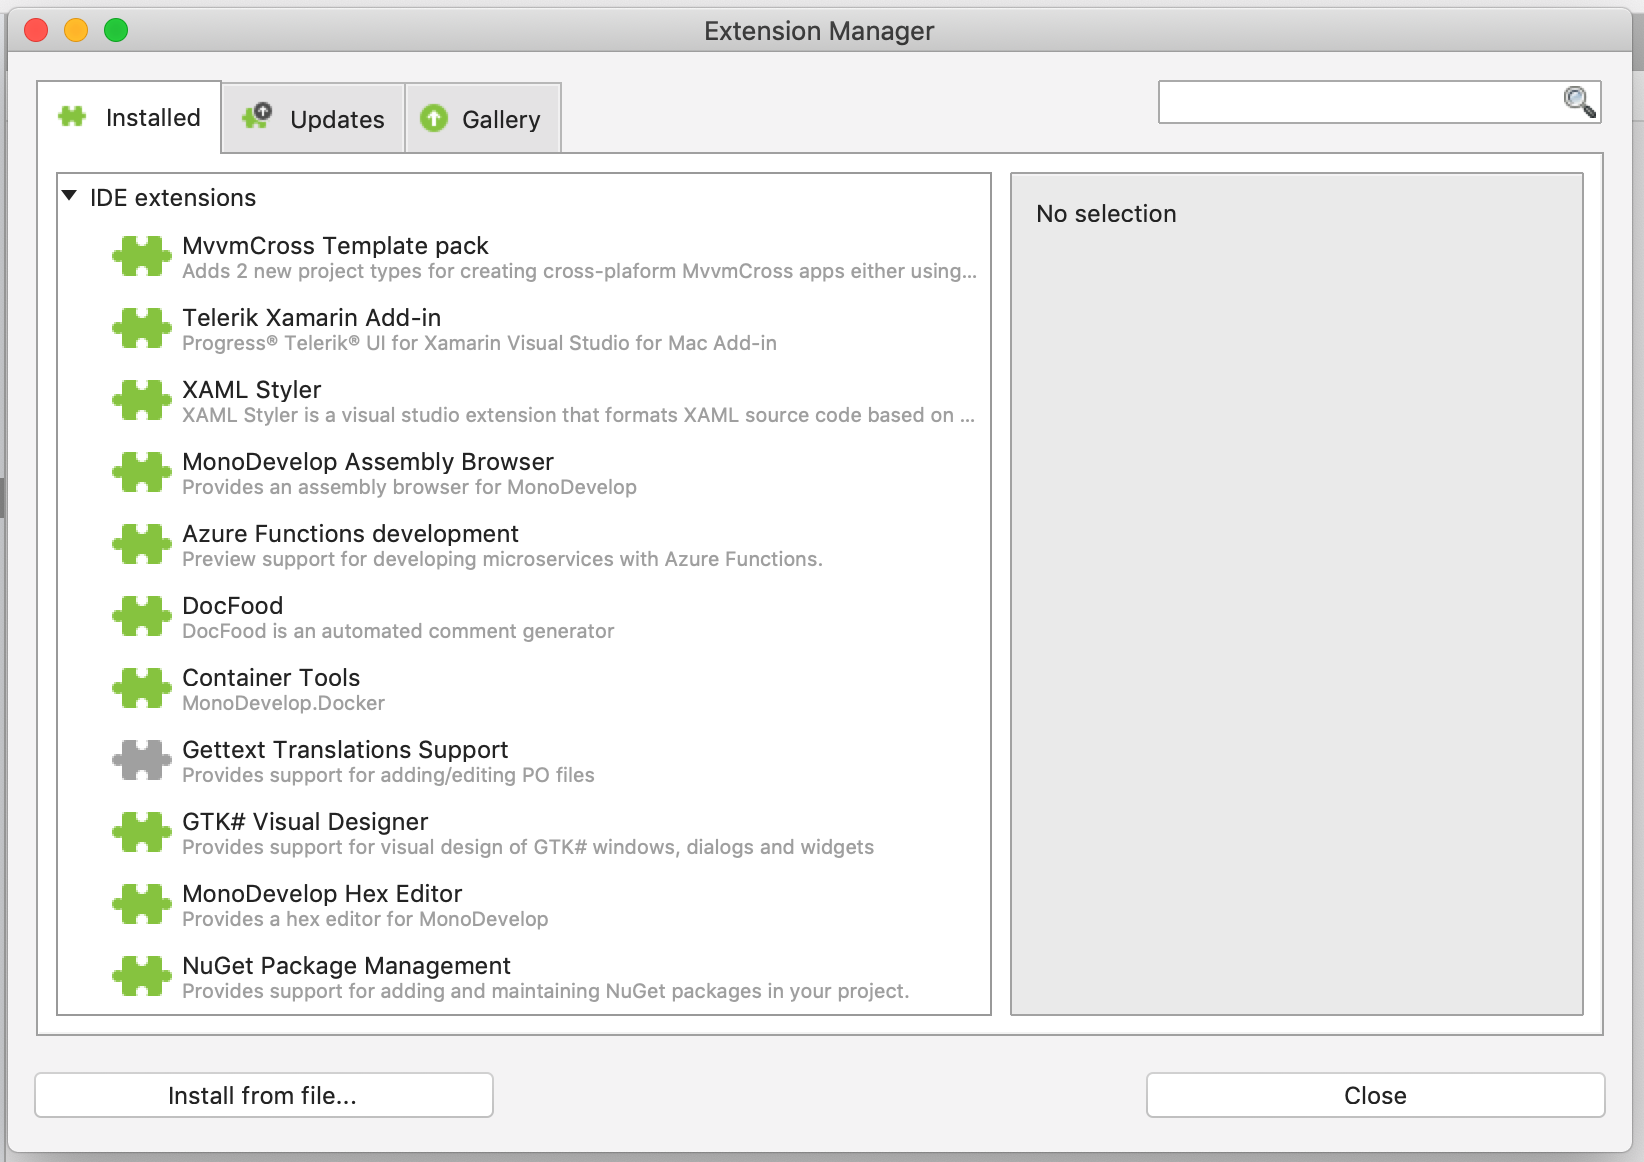Open the Gallery tab
Image resolution: width=1644 pixels, height=1162 pixels.
483,119
